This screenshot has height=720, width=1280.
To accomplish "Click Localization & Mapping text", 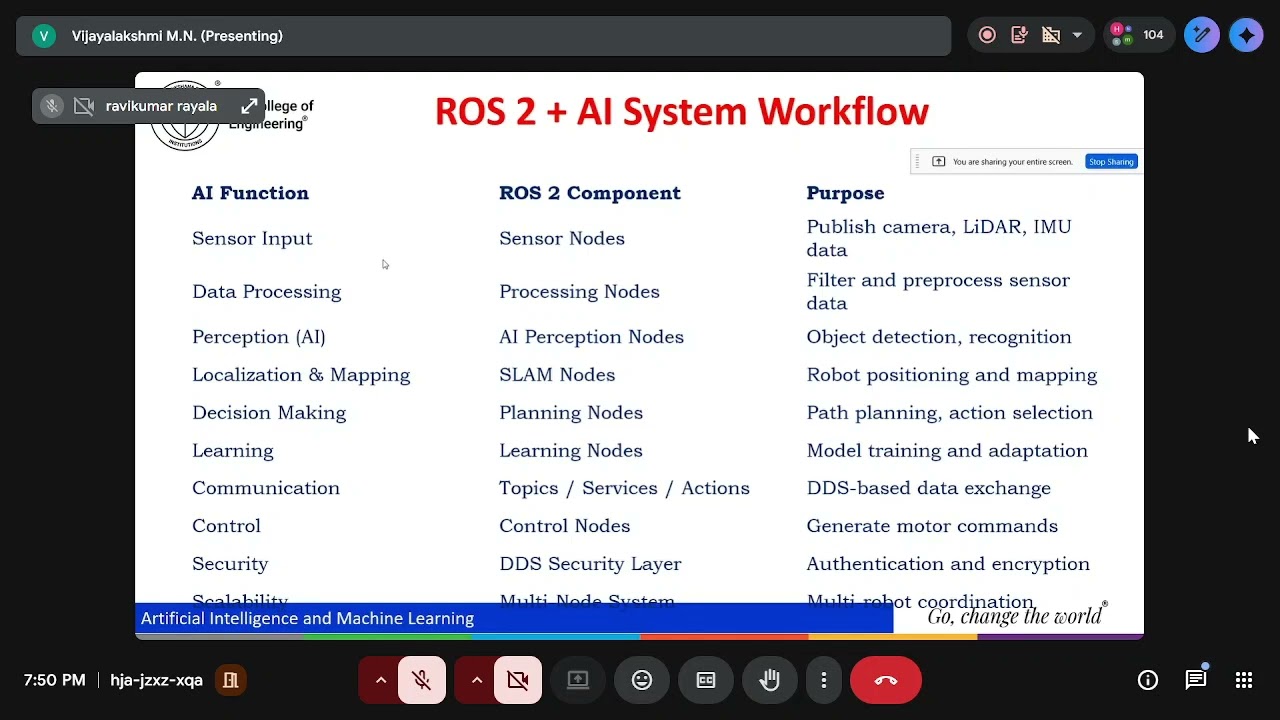I will pos(301,375).
